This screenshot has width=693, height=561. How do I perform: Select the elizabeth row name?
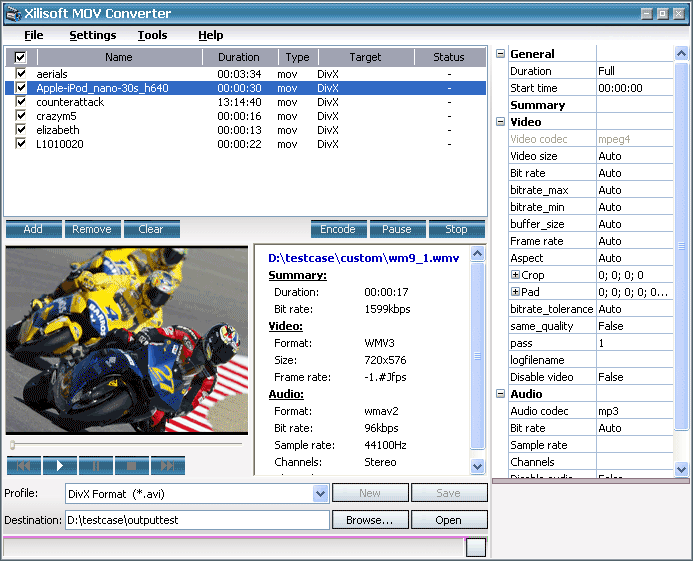[58, 130]
